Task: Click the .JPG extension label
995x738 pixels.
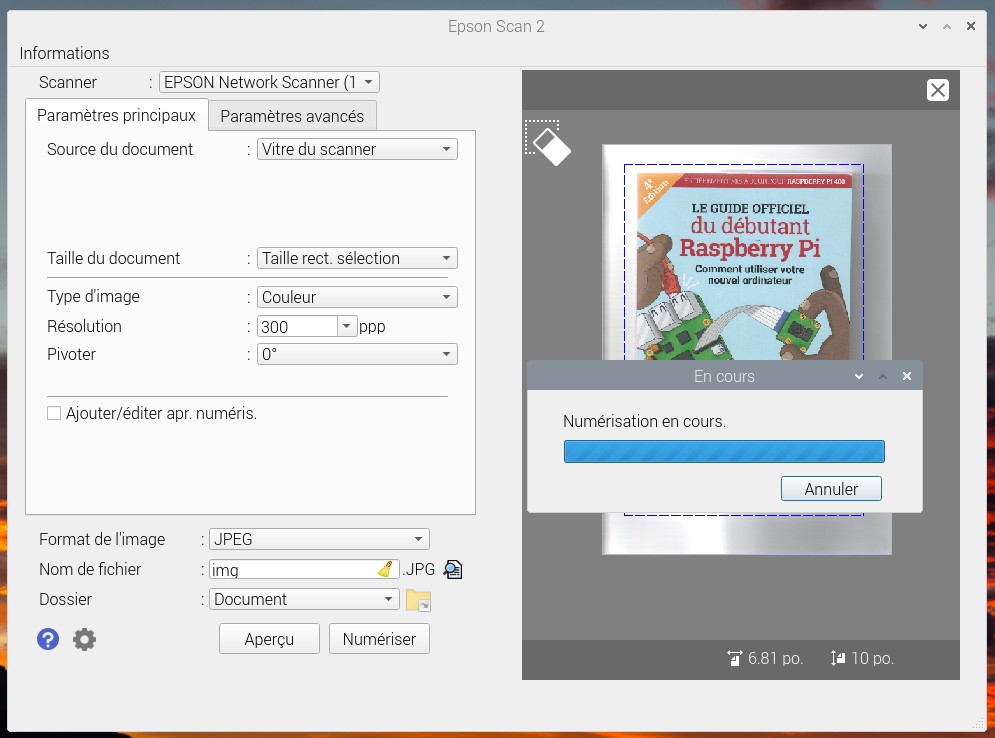Action: coord(419,569)
